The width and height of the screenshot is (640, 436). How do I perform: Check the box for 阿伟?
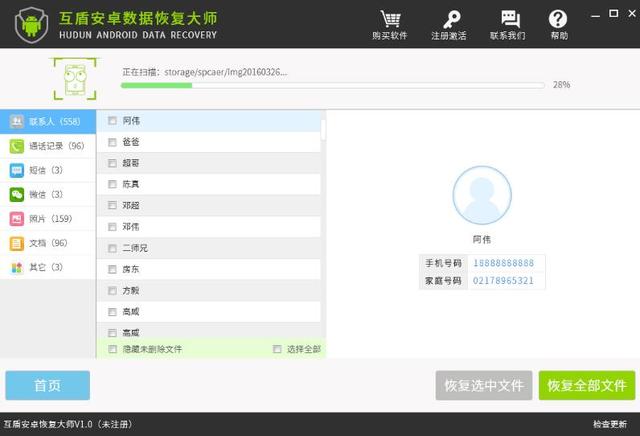pos(112,120)
